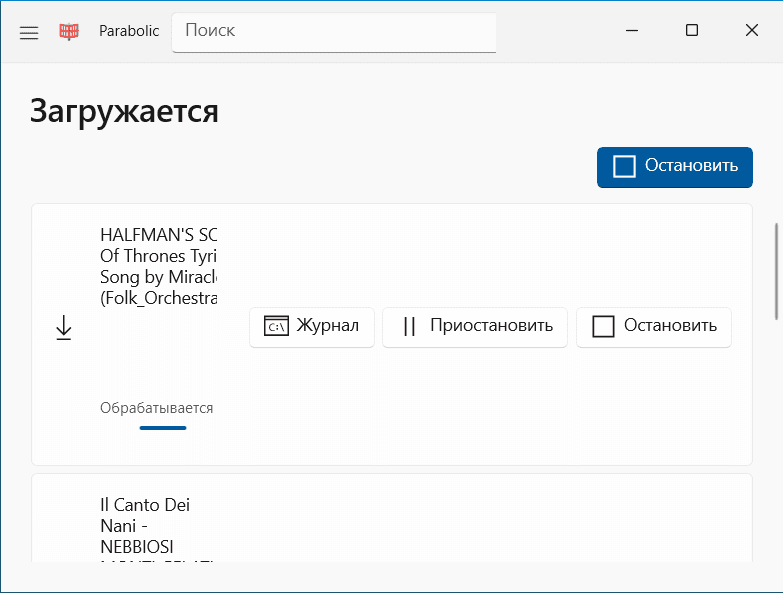This screenshot has width=783, height=593.
Task: Select Il Canto Dei Nani download title
Action: tap(156, 529)
